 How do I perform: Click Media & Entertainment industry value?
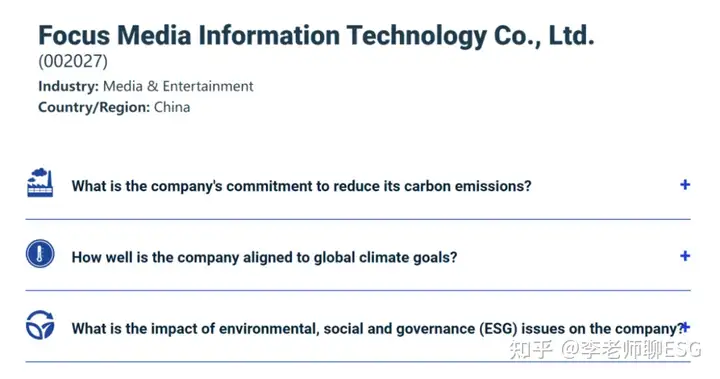178,86
